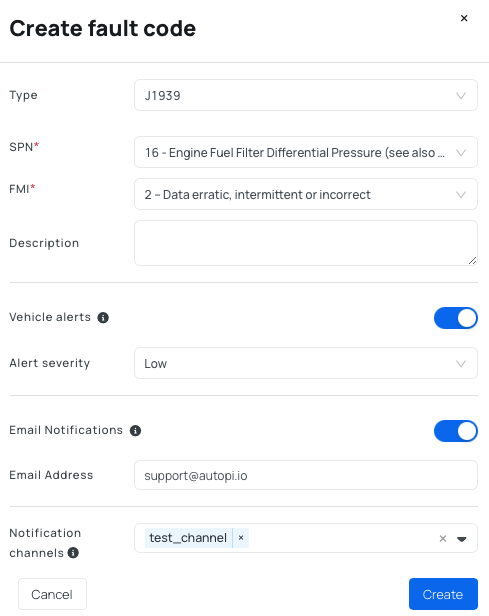The width and height of the screenshot is (489, 616).
Task: Click the Vehicle alerts info icon
Action: (x=103, y=317)
